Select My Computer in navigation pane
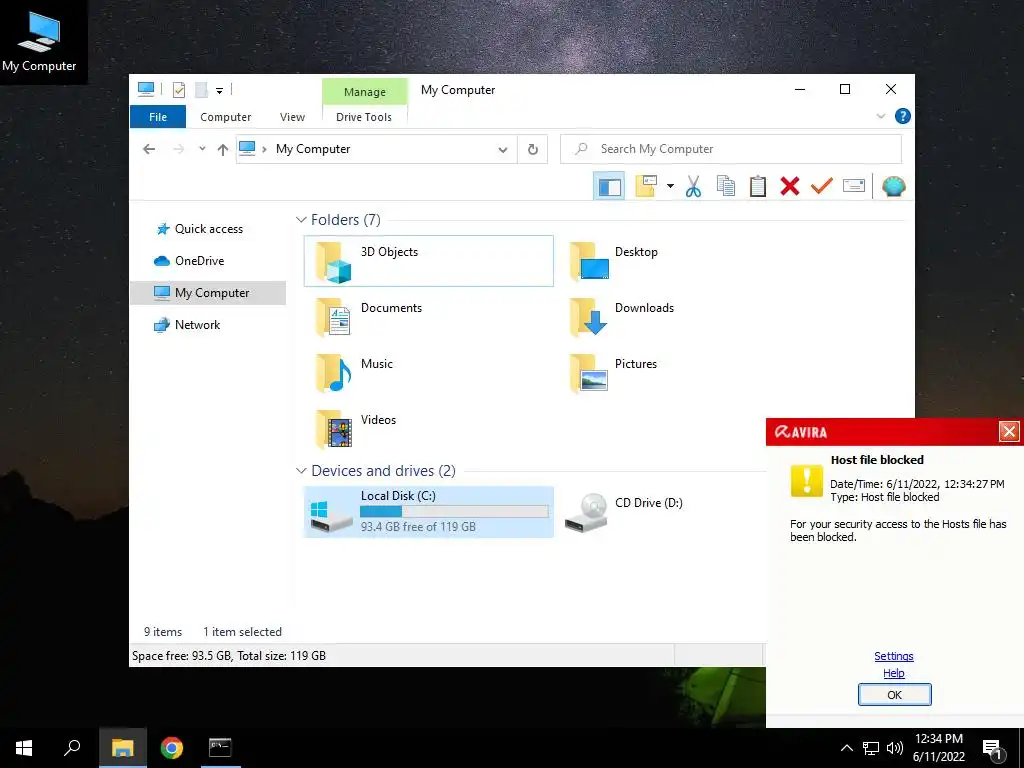 [208, 293]
